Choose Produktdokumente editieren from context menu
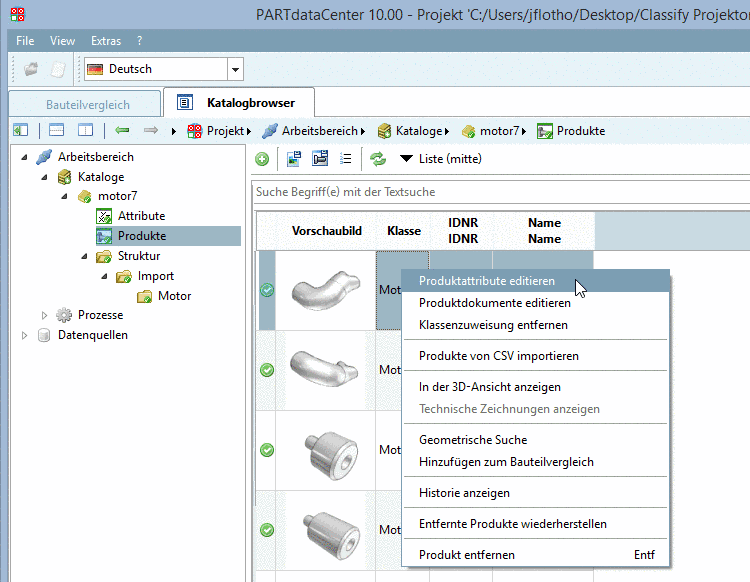This screenshot has height=582, width=750. [536, 303]
